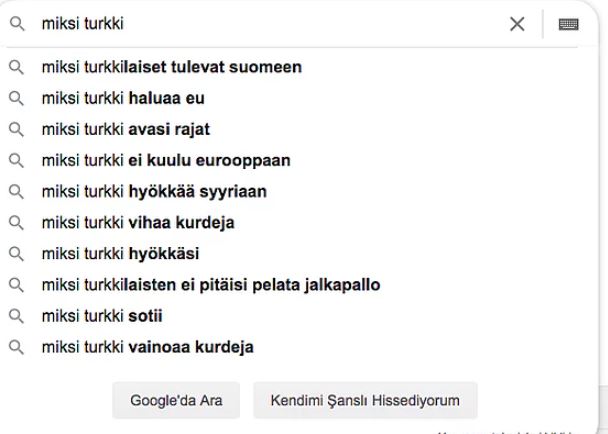
Task: Click the clear search X icon
Action: pos(517,24)
